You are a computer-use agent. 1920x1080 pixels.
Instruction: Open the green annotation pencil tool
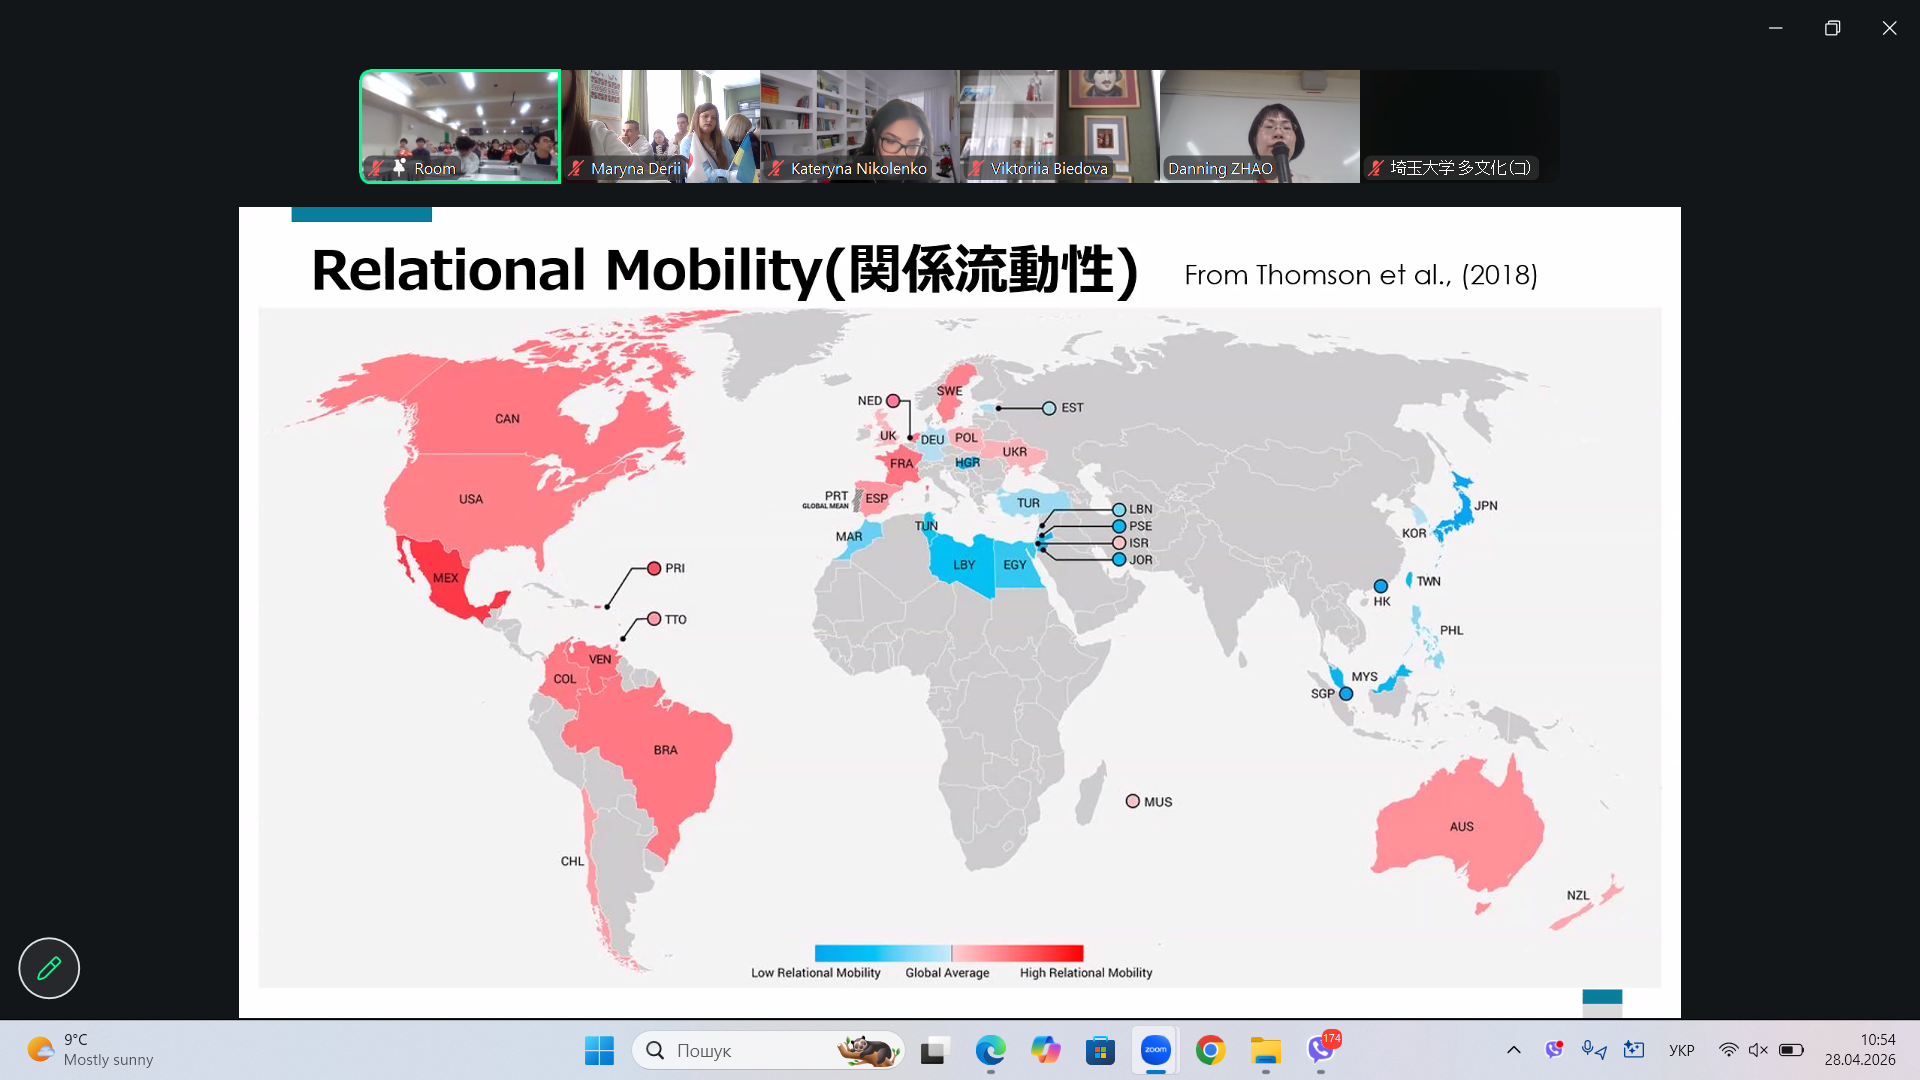pos(49,968)
